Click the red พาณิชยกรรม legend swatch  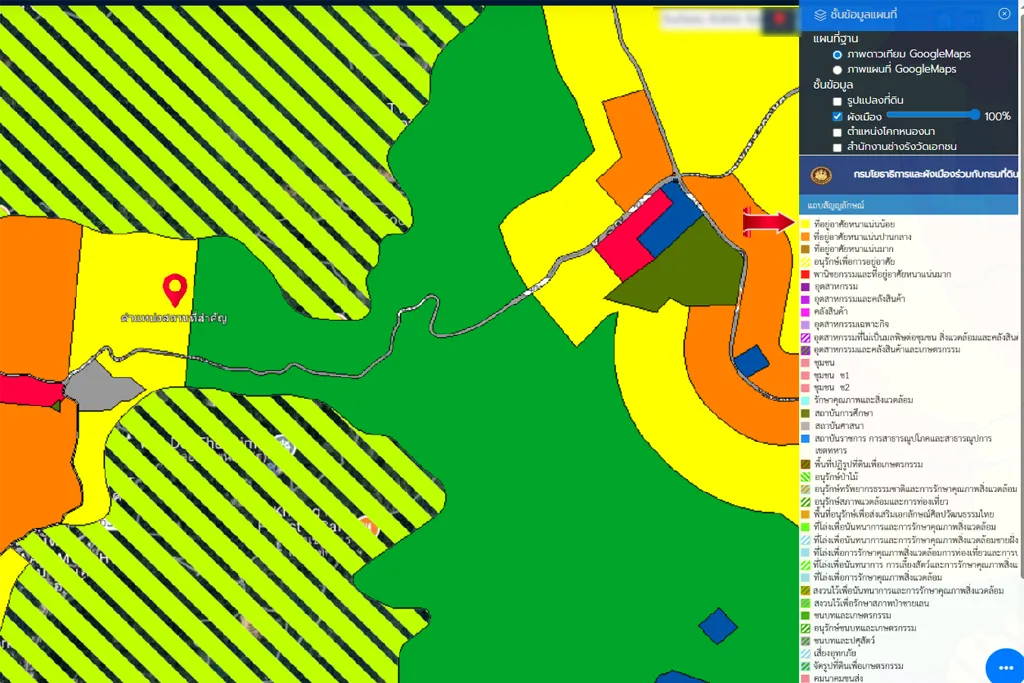805,273
